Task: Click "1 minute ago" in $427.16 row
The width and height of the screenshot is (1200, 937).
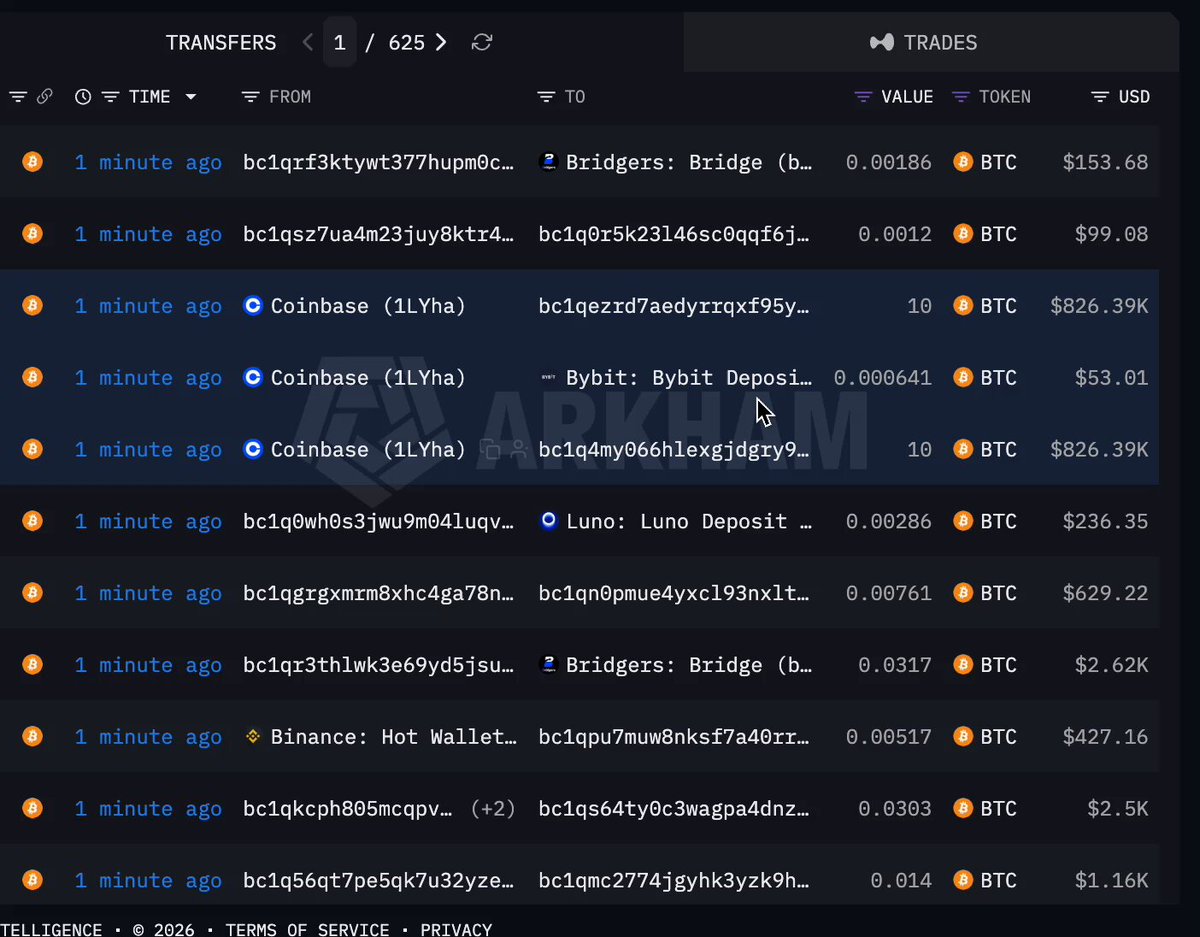Action: (x=148, y=737)
